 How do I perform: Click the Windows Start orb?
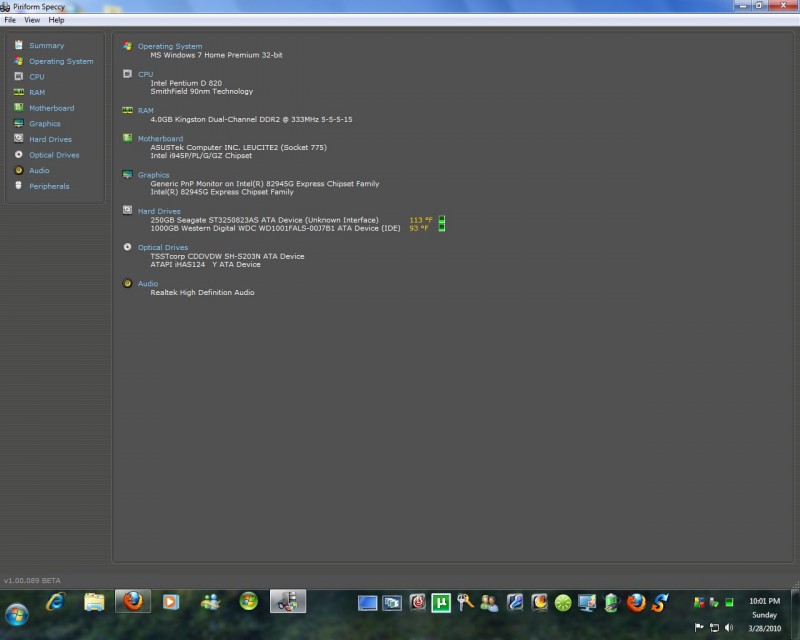tap(17, 612)
